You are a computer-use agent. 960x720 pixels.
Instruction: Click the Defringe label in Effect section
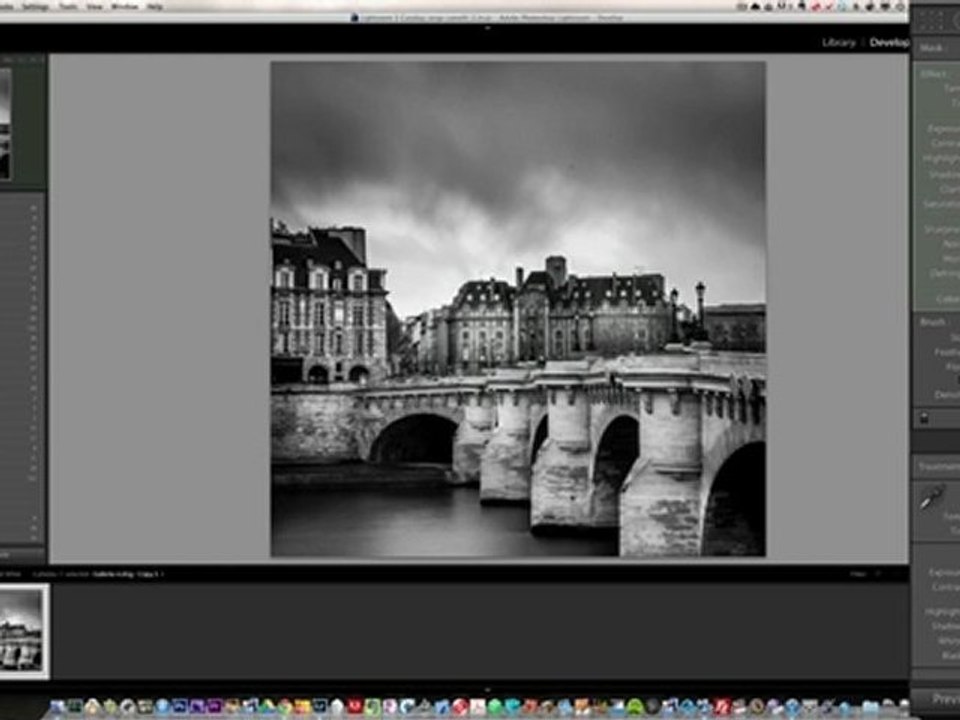(945, 274)
